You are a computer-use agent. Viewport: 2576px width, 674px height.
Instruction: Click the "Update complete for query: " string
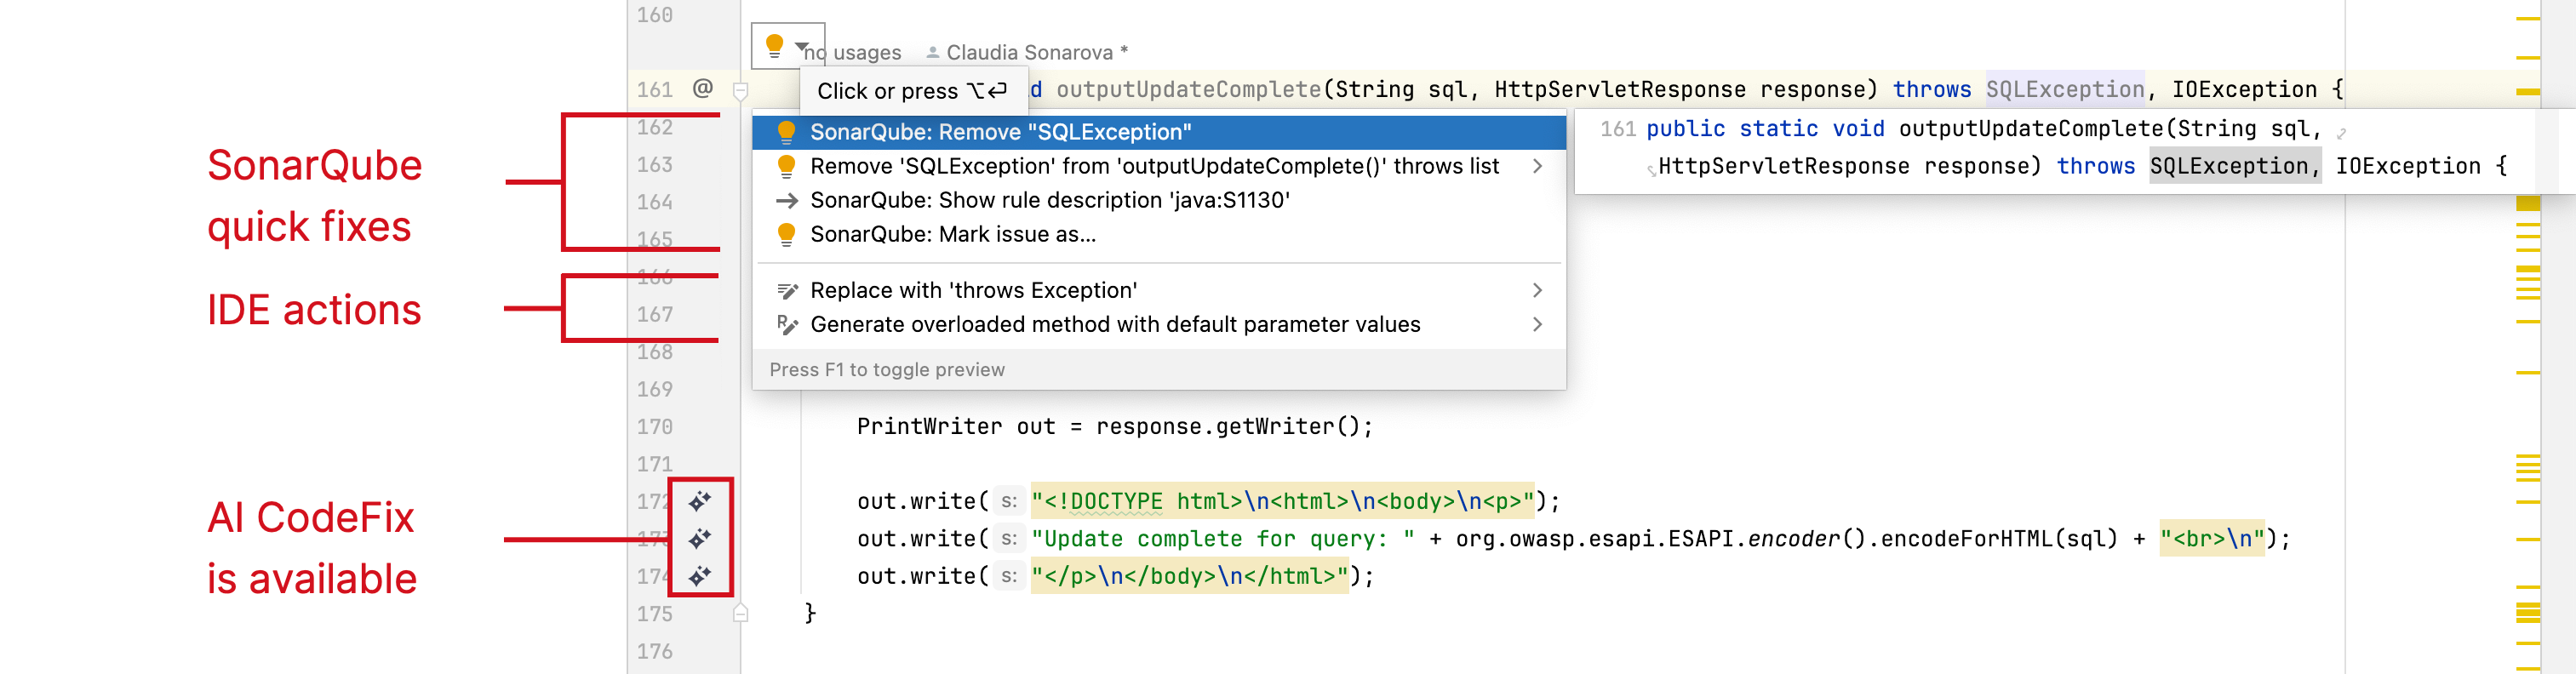pyautogui.click(x=1223, y=539)
